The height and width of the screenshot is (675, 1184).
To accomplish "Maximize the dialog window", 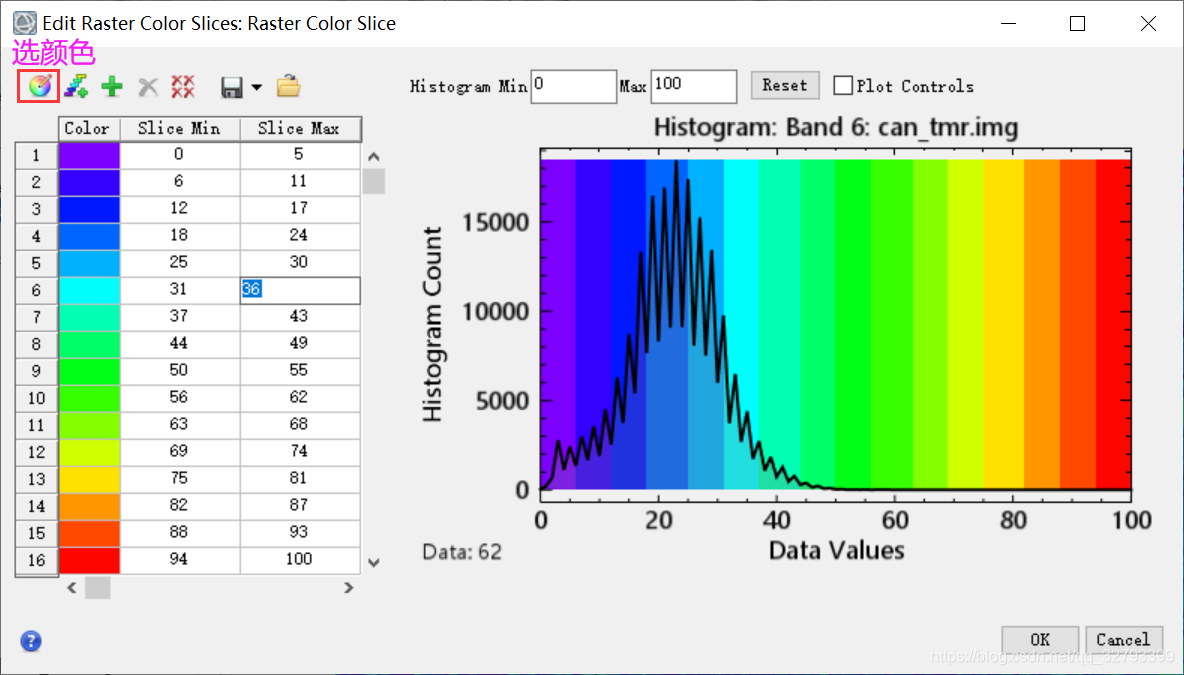I will 1078,23.
